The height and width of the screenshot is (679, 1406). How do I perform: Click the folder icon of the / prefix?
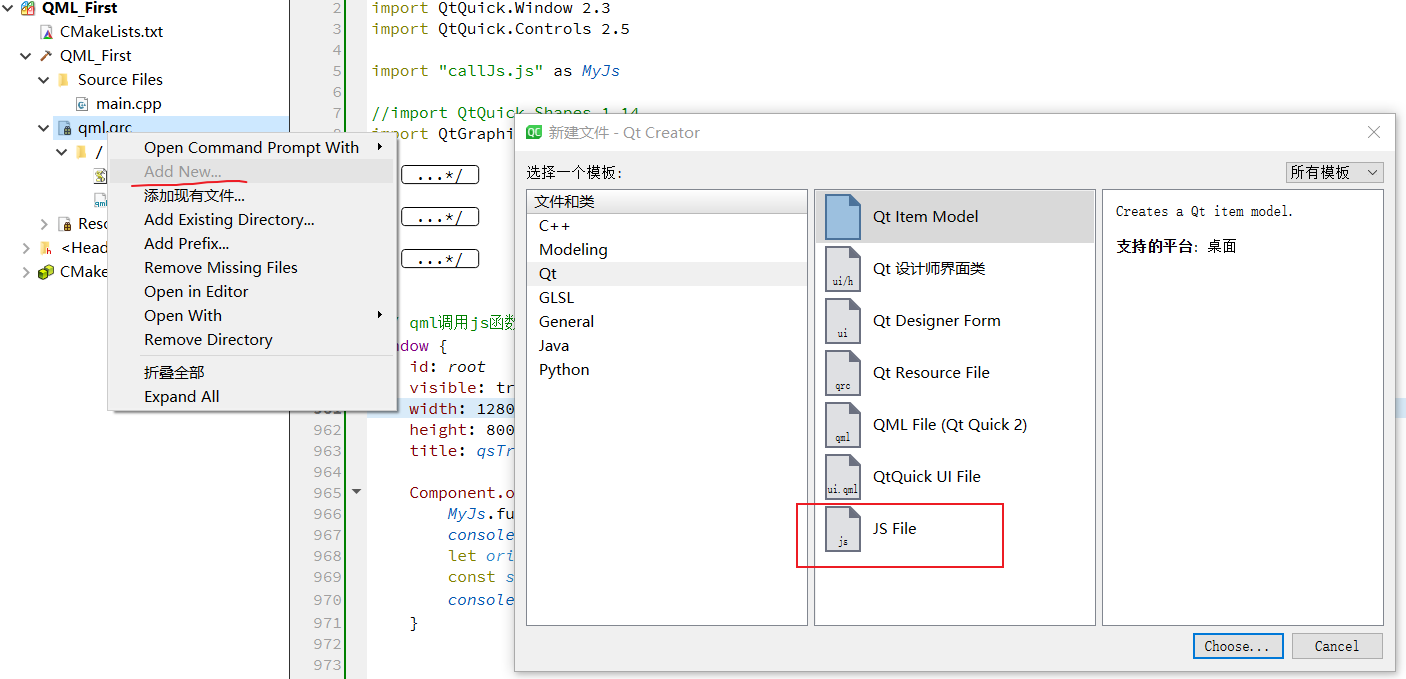point(82,152)
